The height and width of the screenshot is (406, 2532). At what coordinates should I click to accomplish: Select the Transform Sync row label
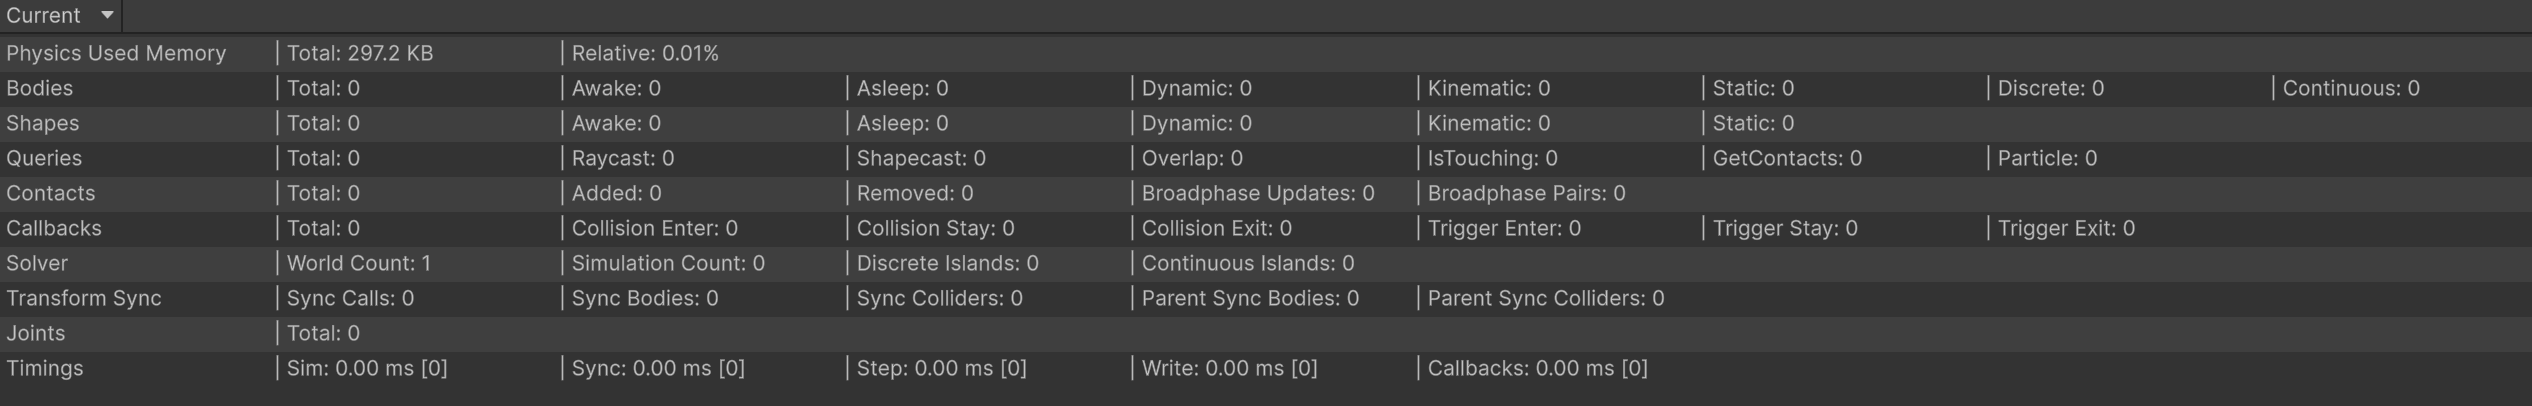(84, 298)
